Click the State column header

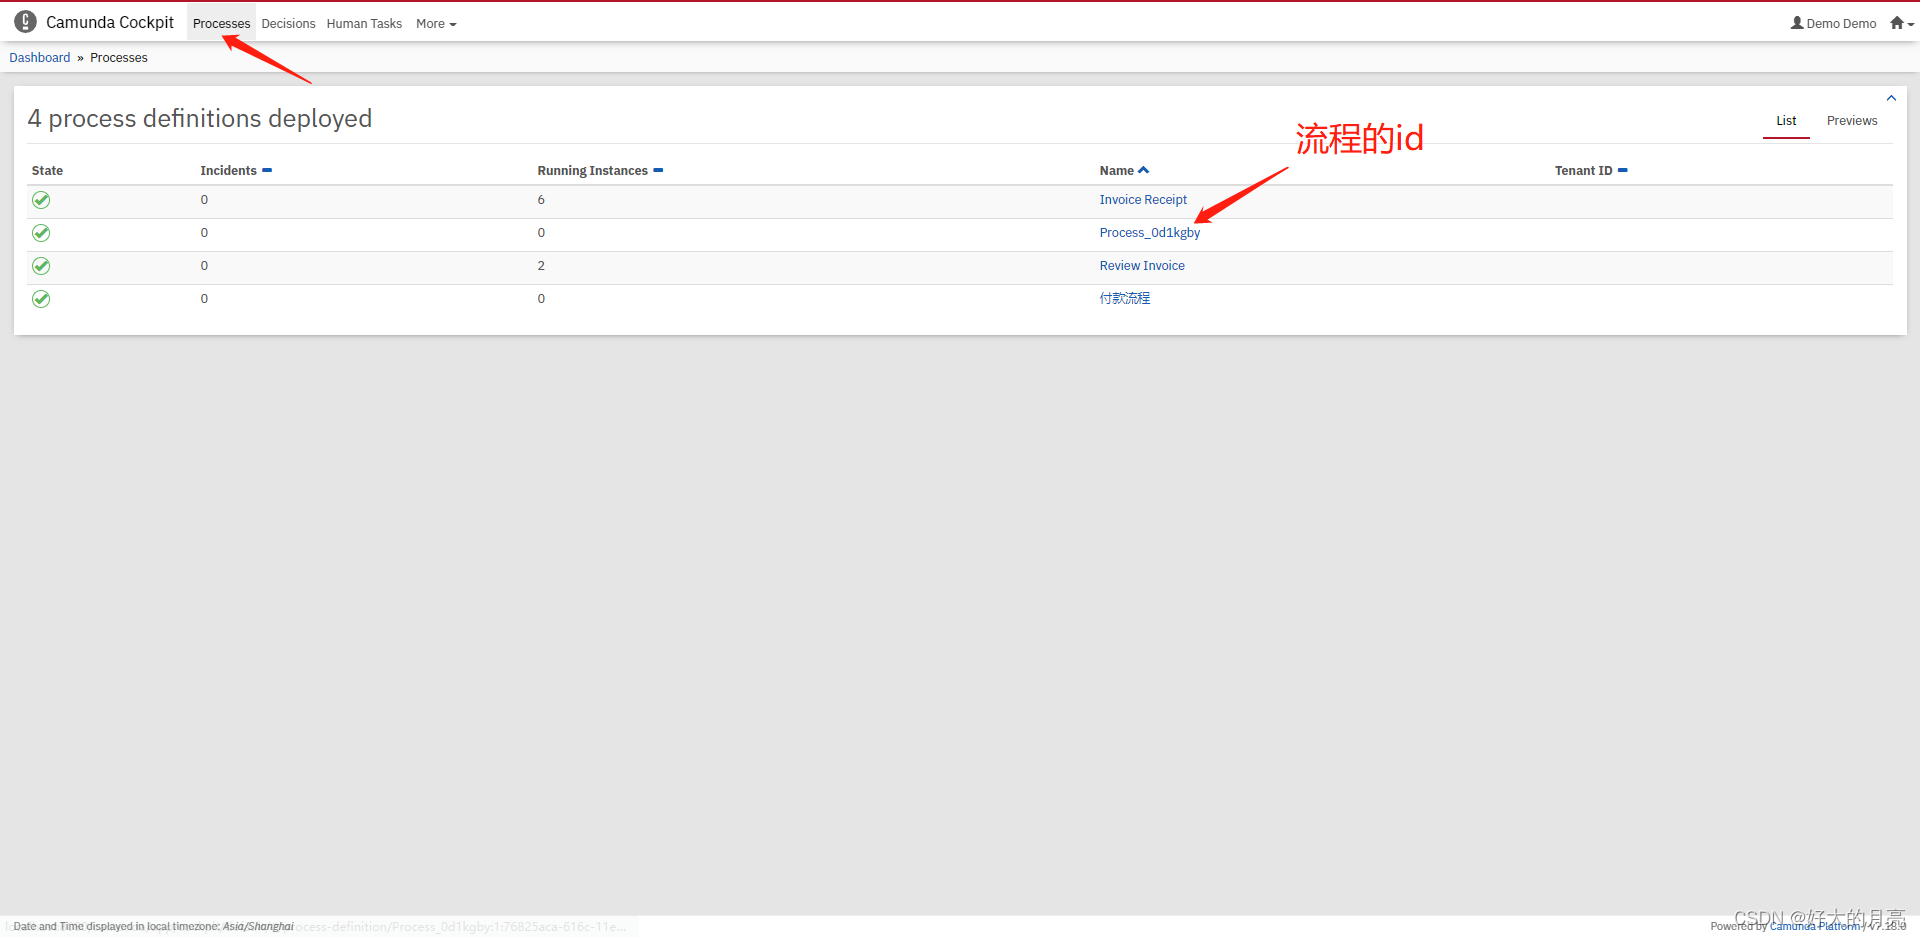click(x=47, y=171)
